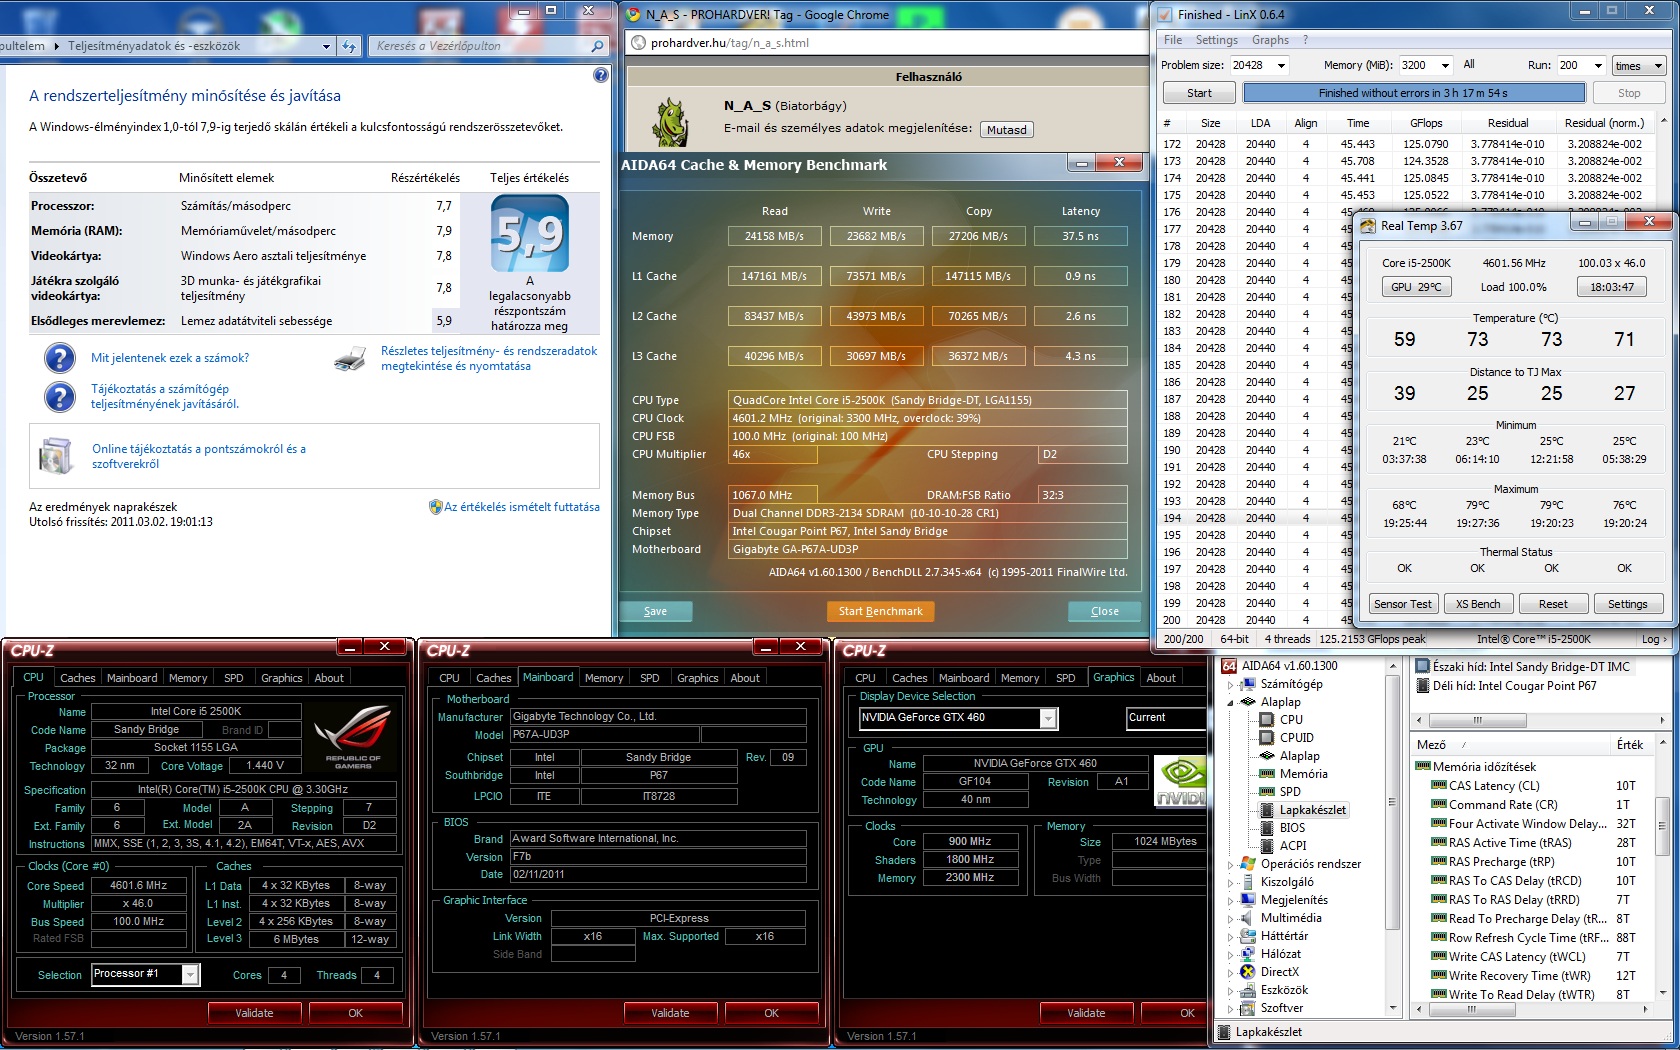Expand the Megjelenítés node in AIDA64 tree
This screenshot has height=1050, width=1680.
[x=1231, y=901]
